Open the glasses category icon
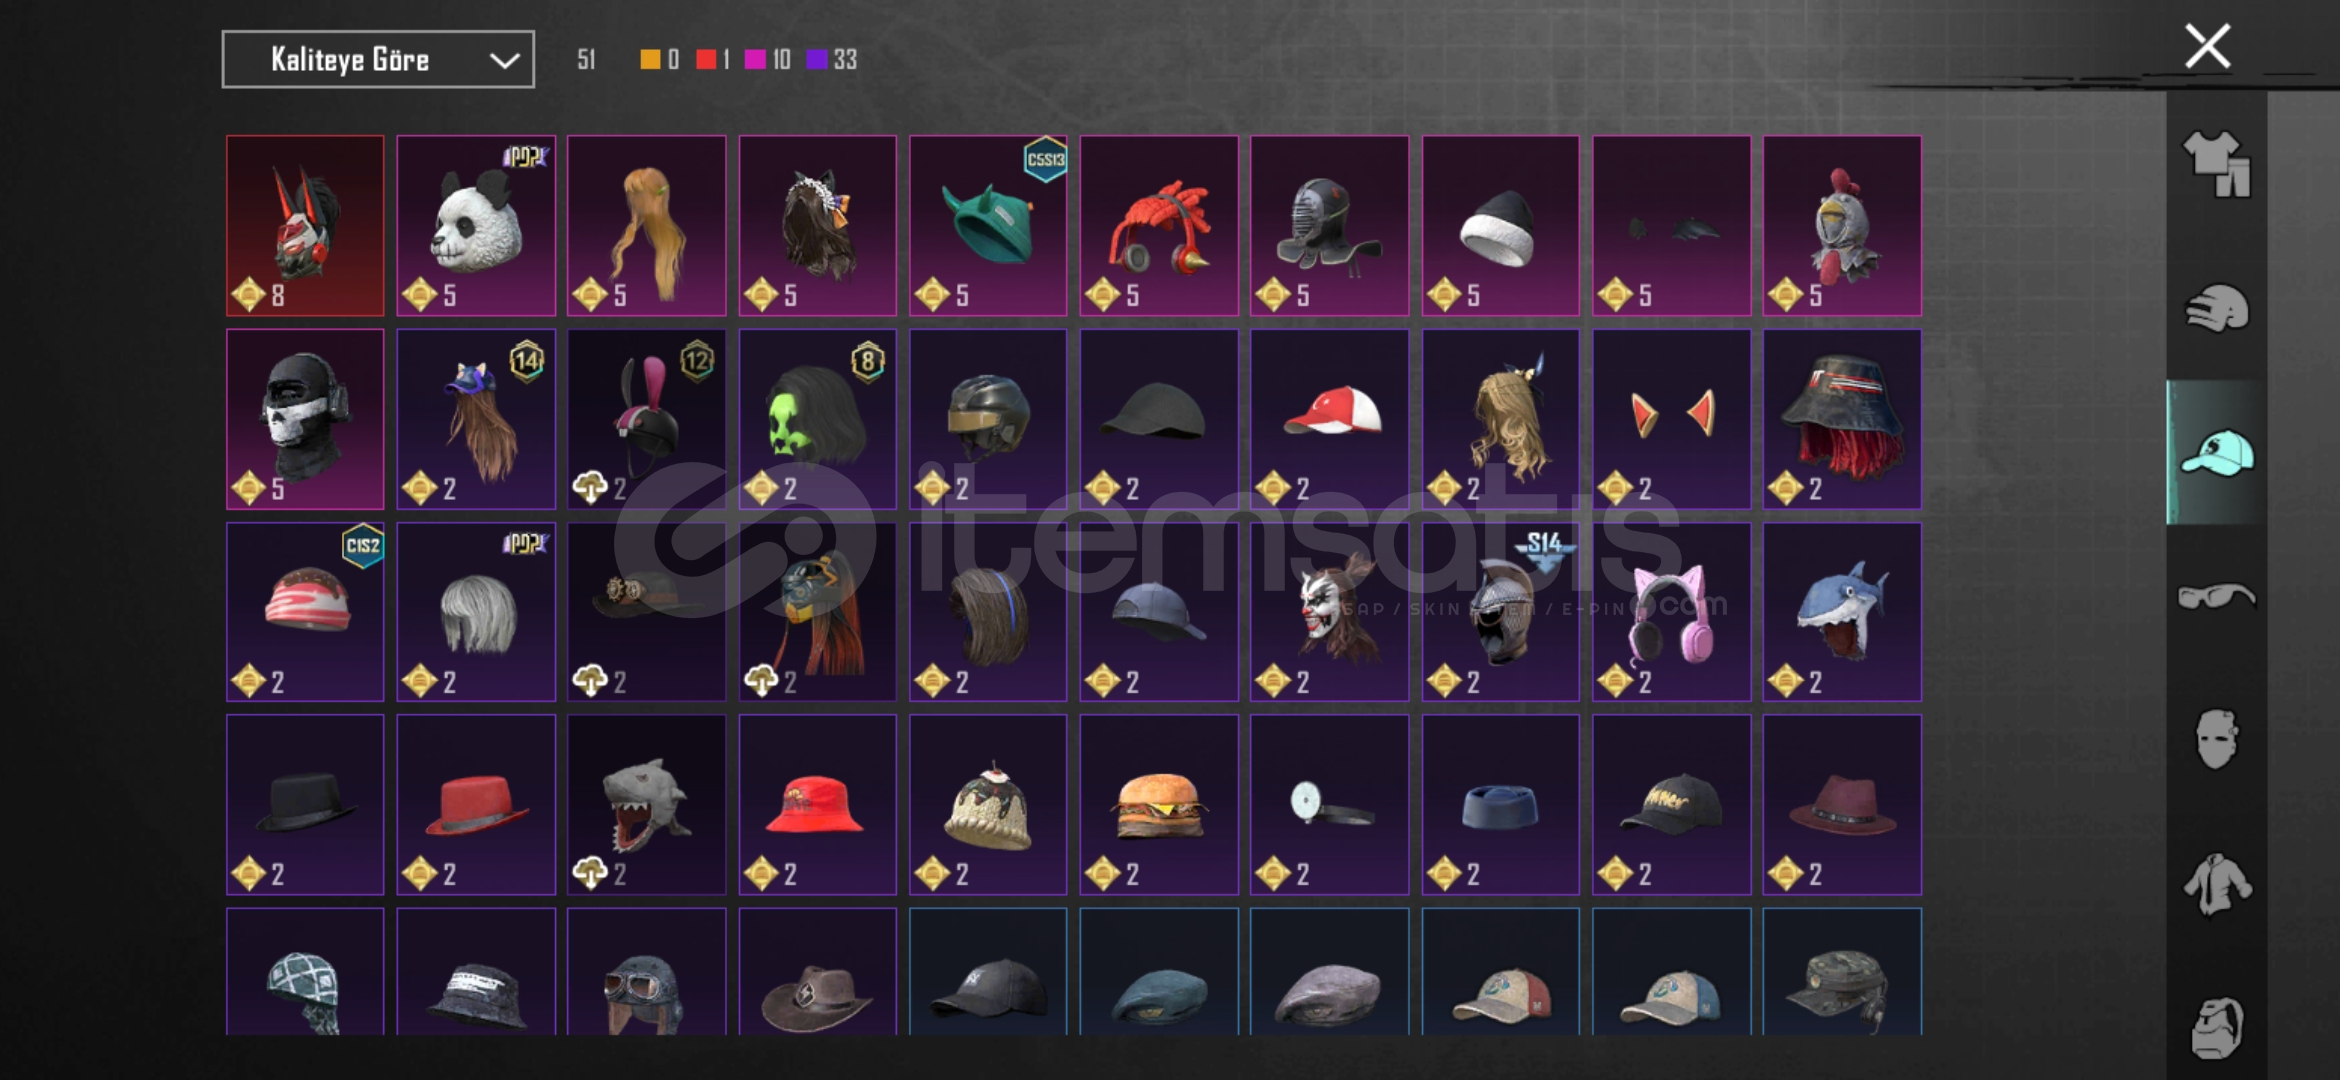Screen dimensions: 2340x1080 point(2216,597)
